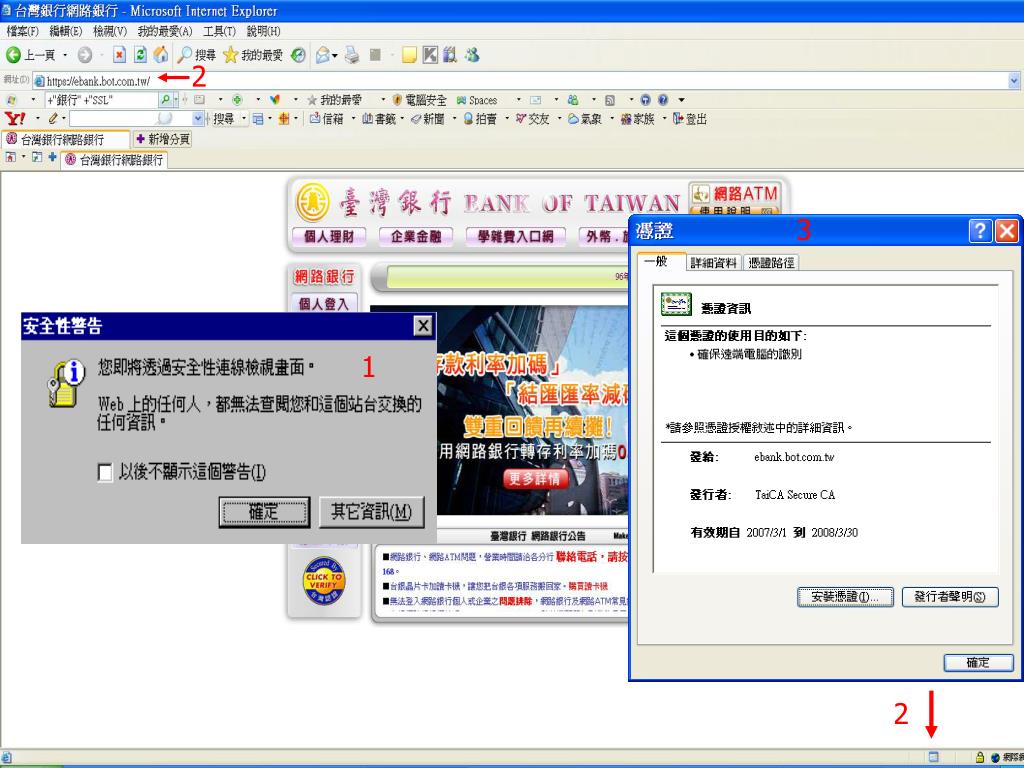Click 其它資訊(M) button
Image resolution: width=1024 pixels, height=768 pixels.
click(372, 511)
